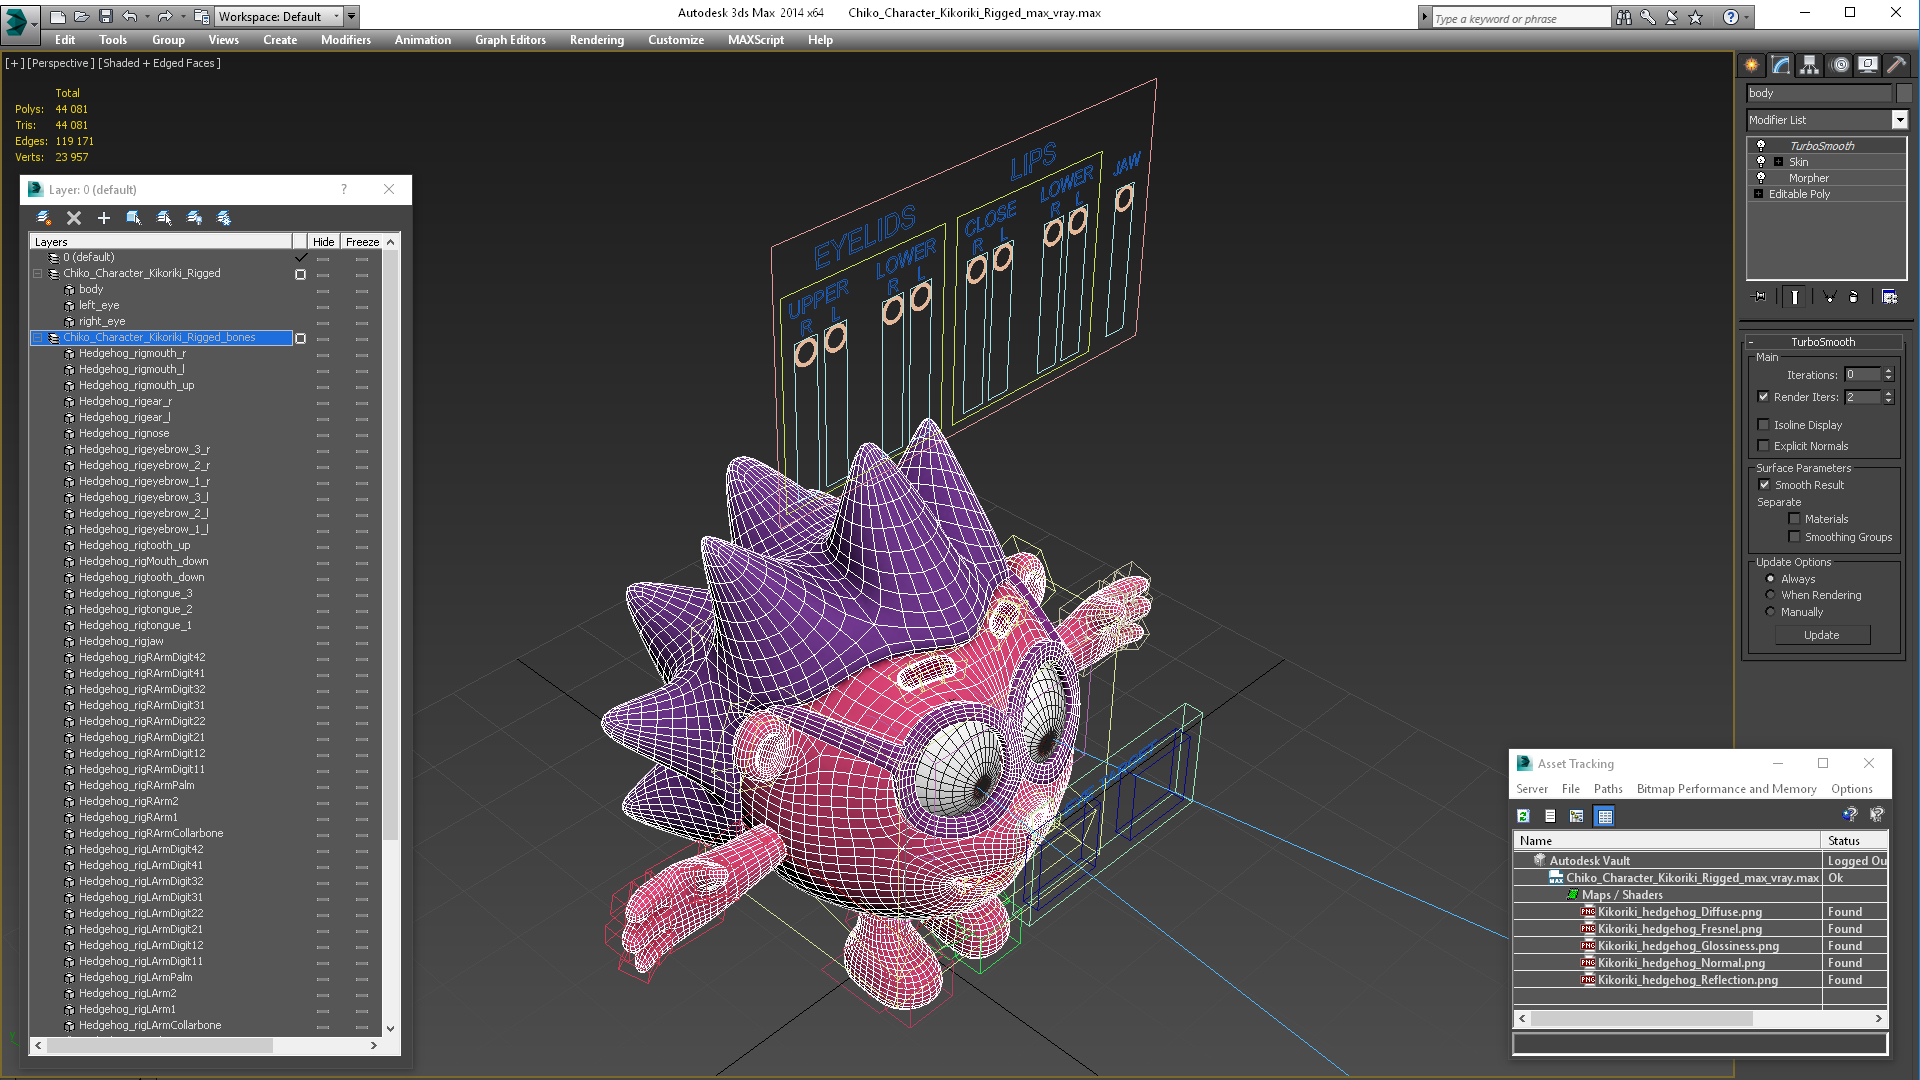Open quick access toolbar customize arrow
This screenshot has width=1920, height=1080.
353,16
